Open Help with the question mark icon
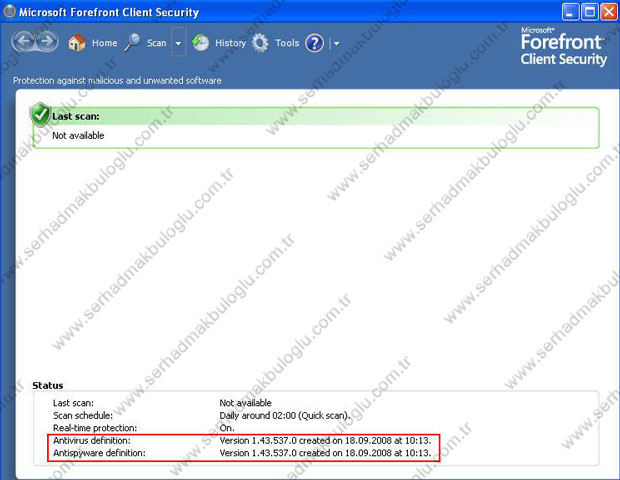This screenshot has width=620, height=480. (314, 43)
